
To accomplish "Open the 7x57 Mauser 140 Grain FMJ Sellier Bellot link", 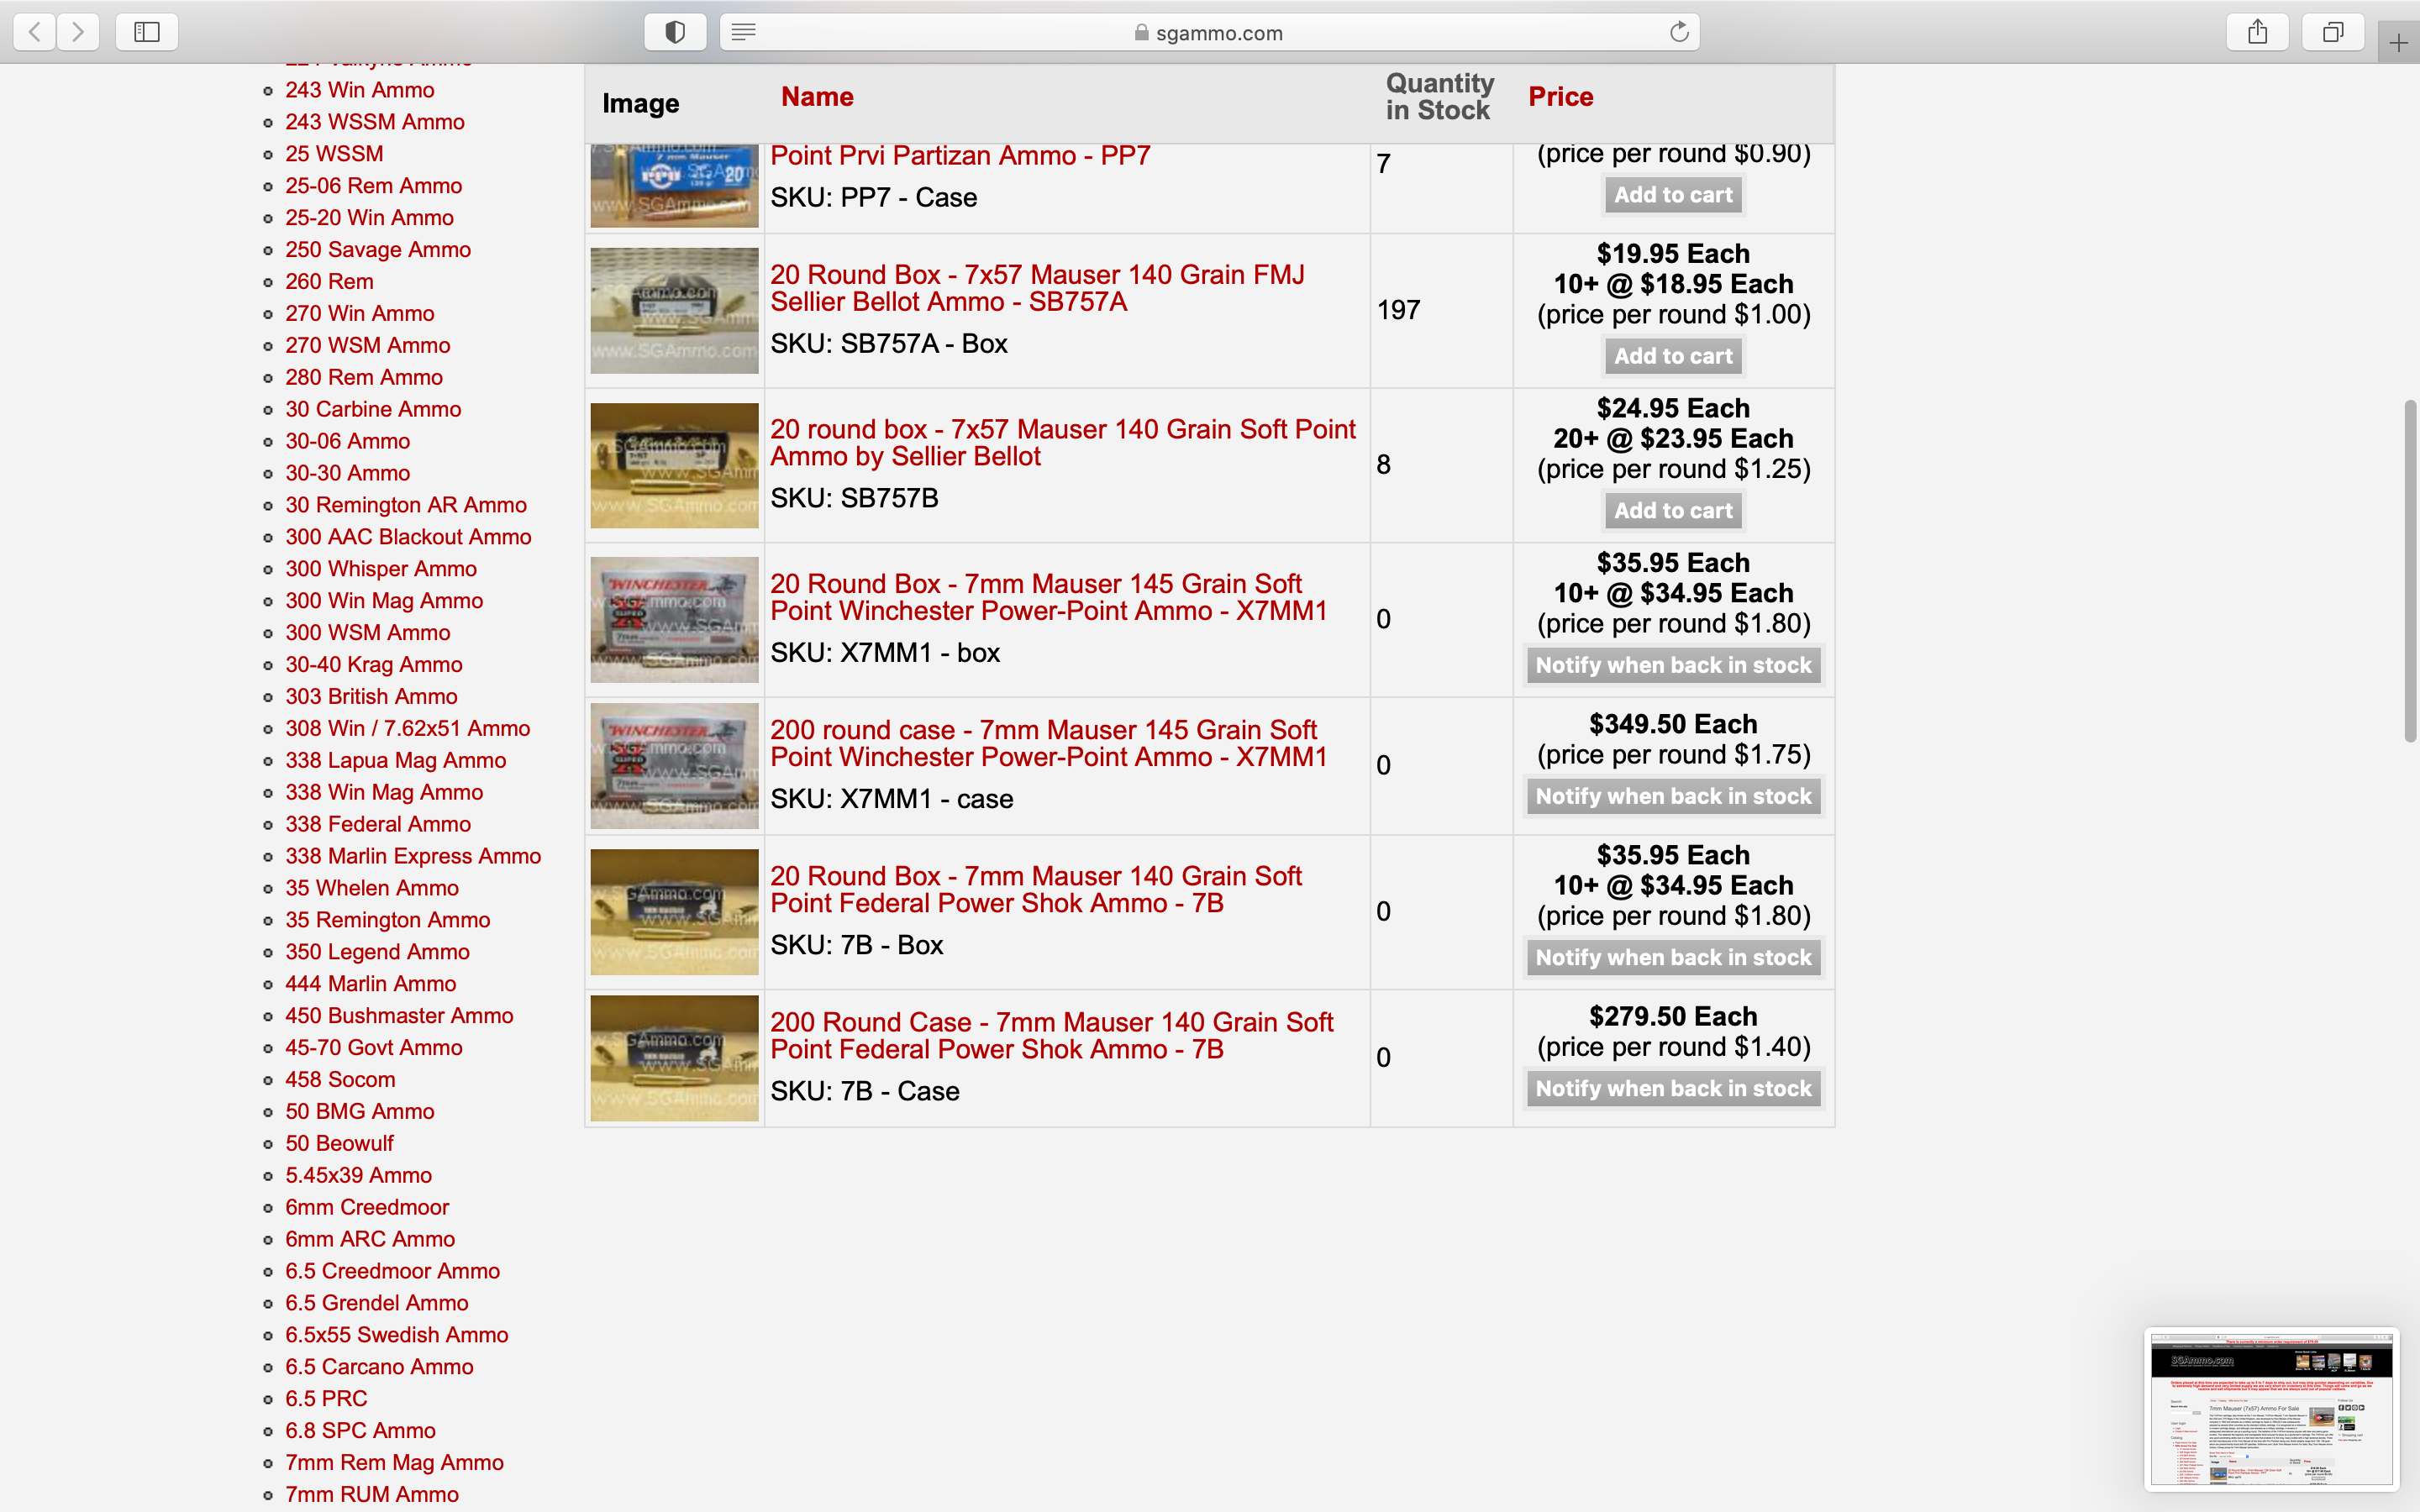I will 1037,288.
